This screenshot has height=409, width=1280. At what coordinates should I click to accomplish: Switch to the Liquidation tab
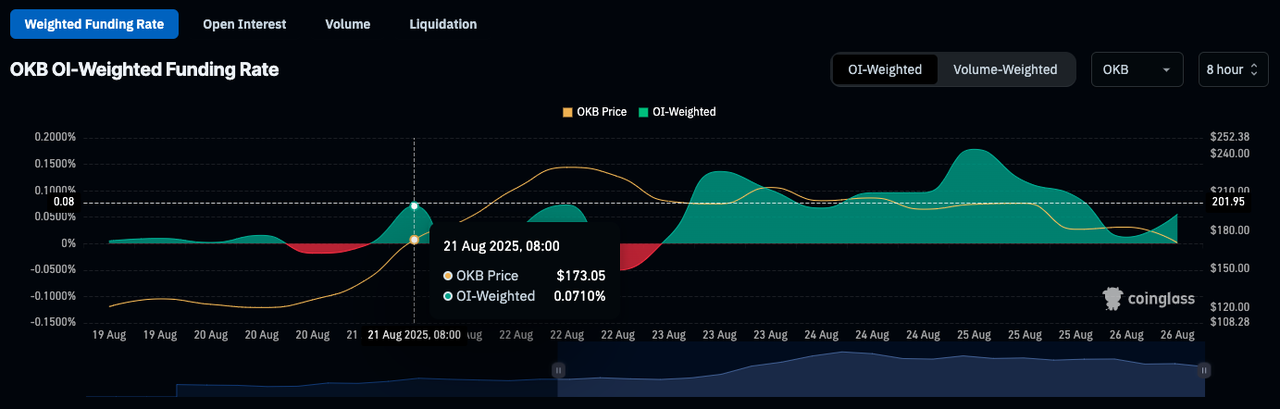(443, 24)
